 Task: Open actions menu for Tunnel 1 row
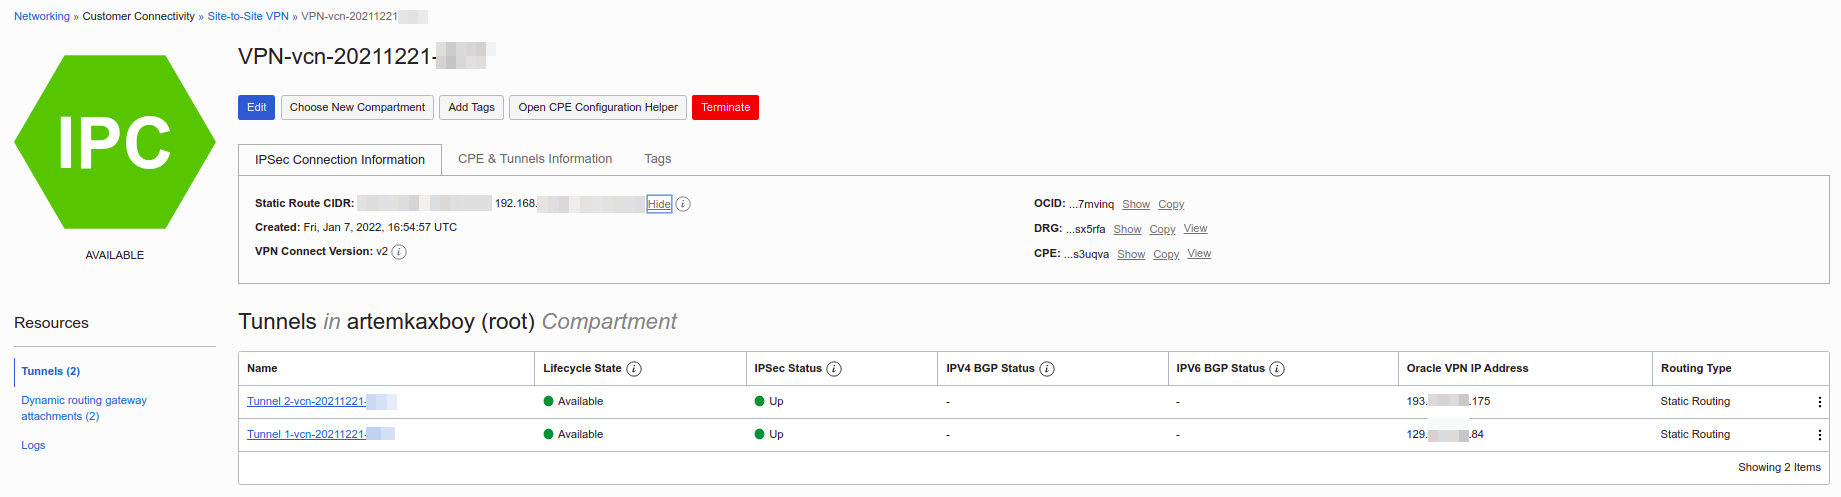tap(1819, 435)
